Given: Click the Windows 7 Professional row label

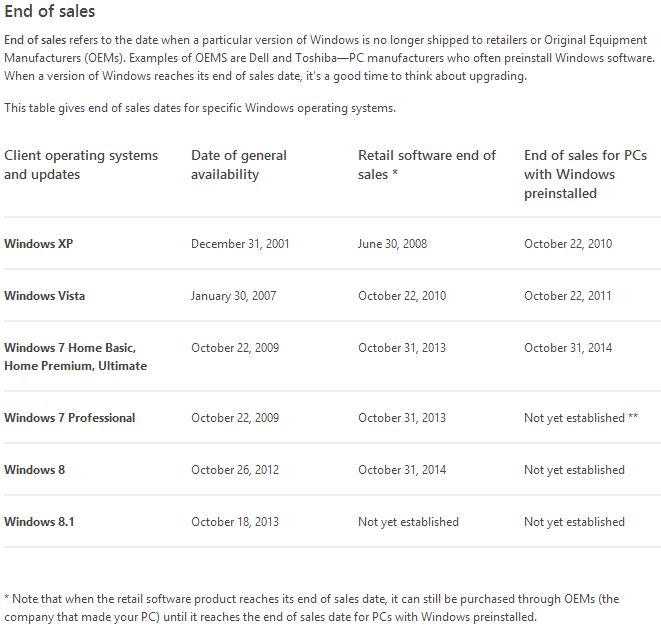Looking at the screenshot, I should 69,418.
